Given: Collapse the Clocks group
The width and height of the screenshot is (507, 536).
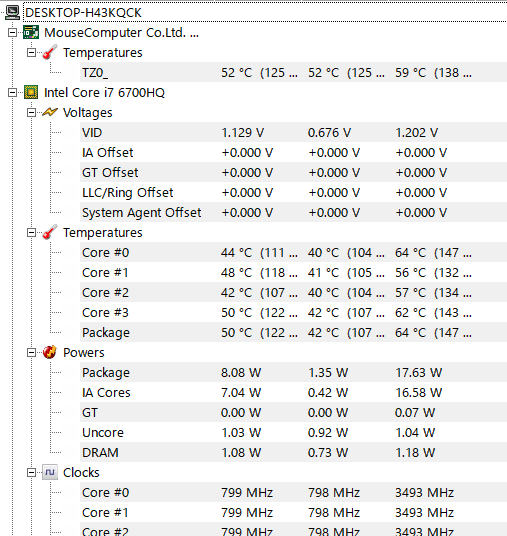Looking at the screenshot, I should click(x=31, y=472).
